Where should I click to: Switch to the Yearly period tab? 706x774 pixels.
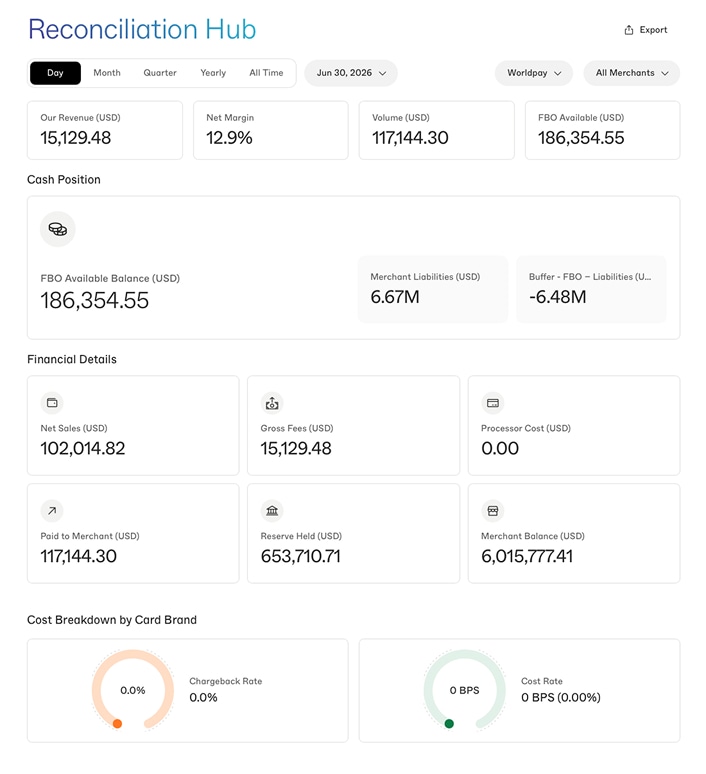click(x=213, y=73)
